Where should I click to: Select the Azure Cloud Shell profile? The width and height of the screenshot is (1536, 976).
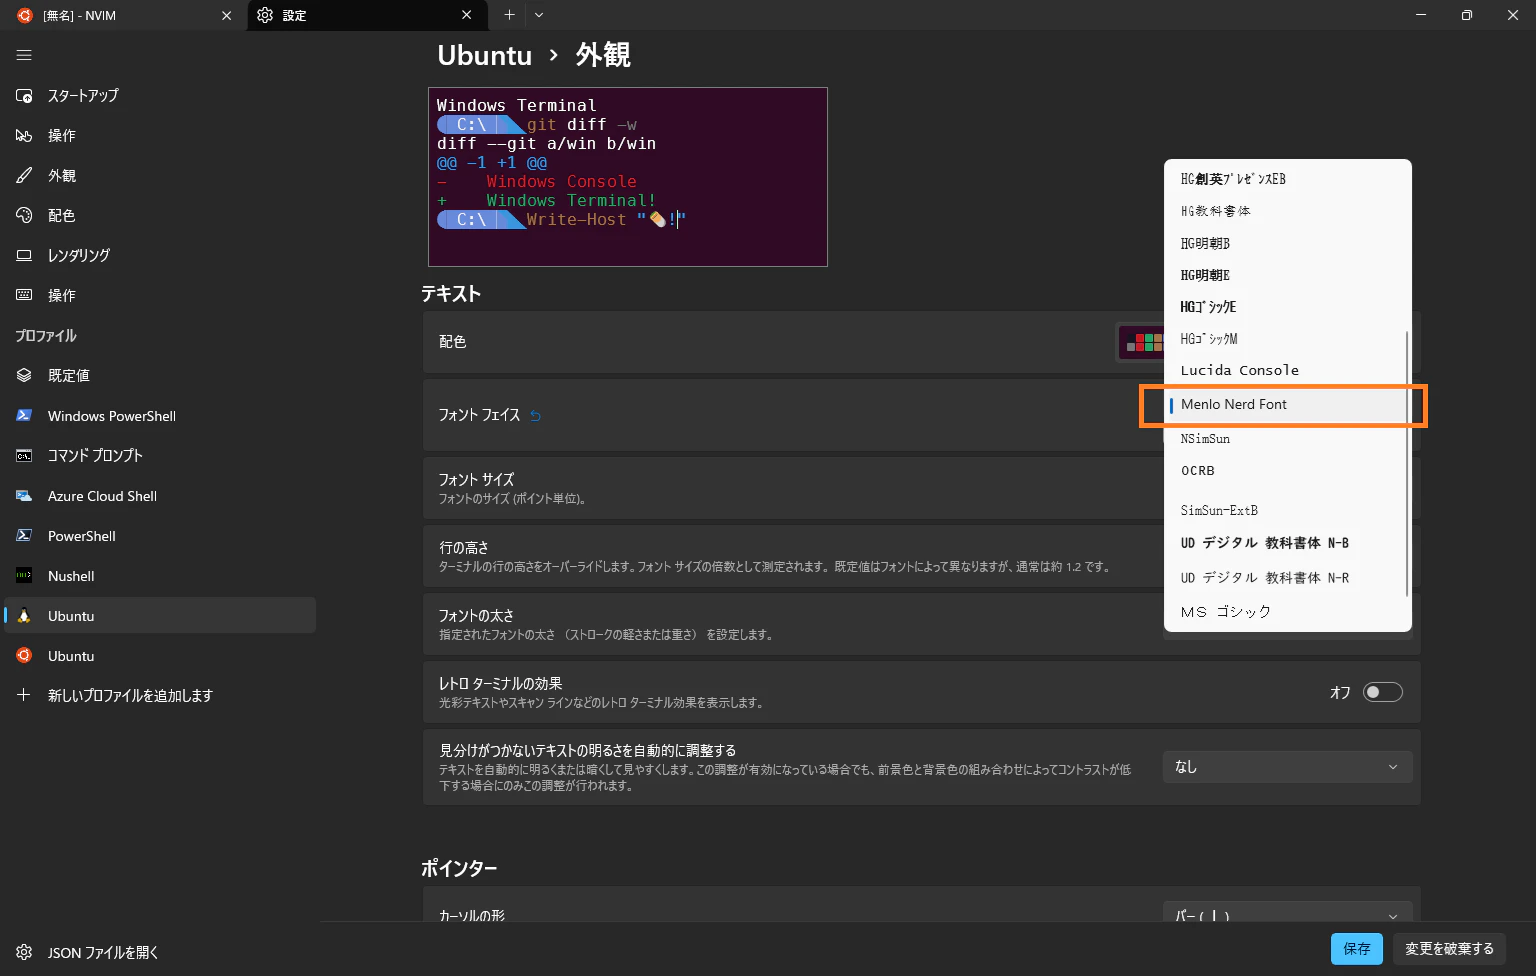[160, 495]
